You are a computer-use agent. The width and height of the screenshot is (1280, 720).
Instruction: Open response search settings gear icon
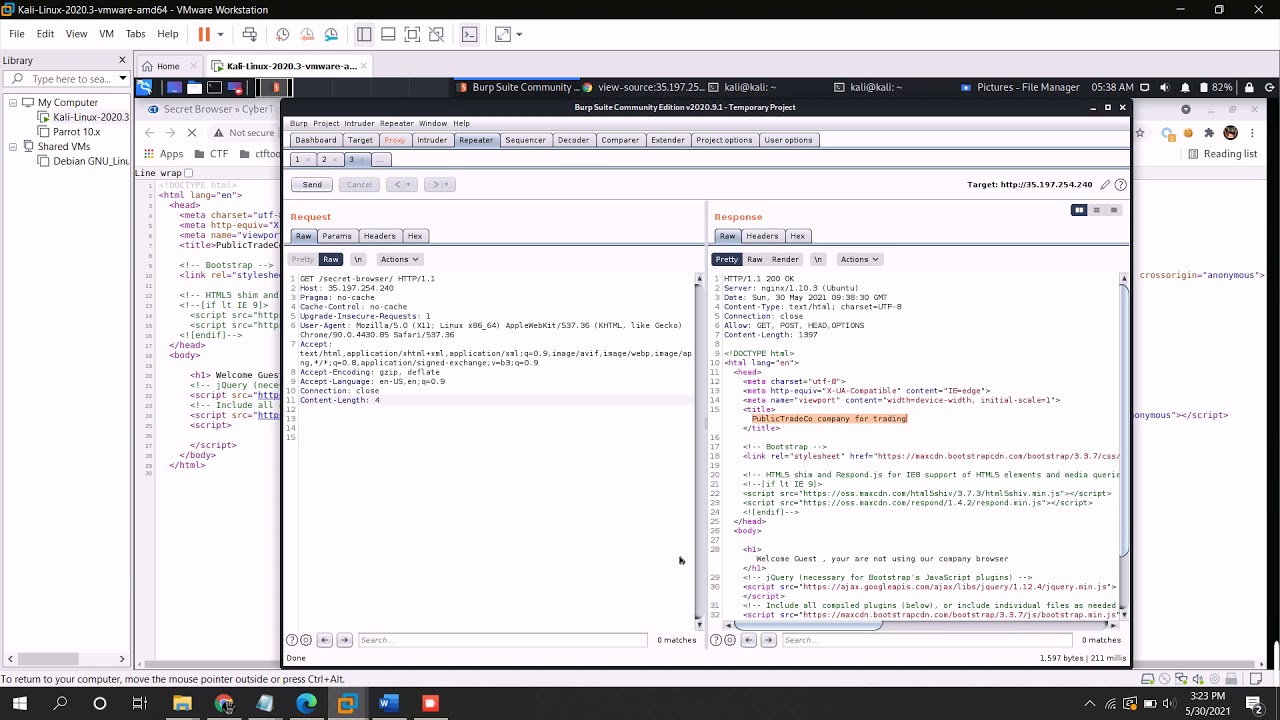[x=730, y=640]
